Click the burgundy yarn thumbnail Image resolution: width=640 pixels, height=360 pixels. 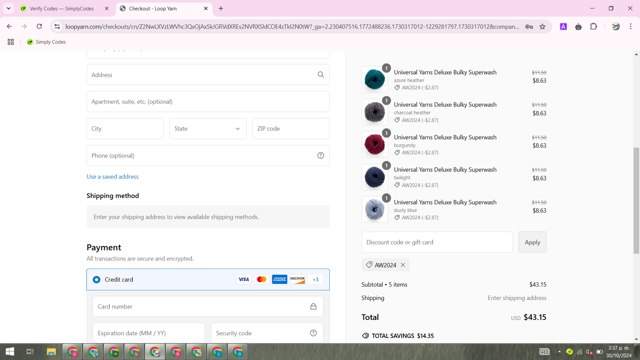pyautogui.click(x=375, y=144)
